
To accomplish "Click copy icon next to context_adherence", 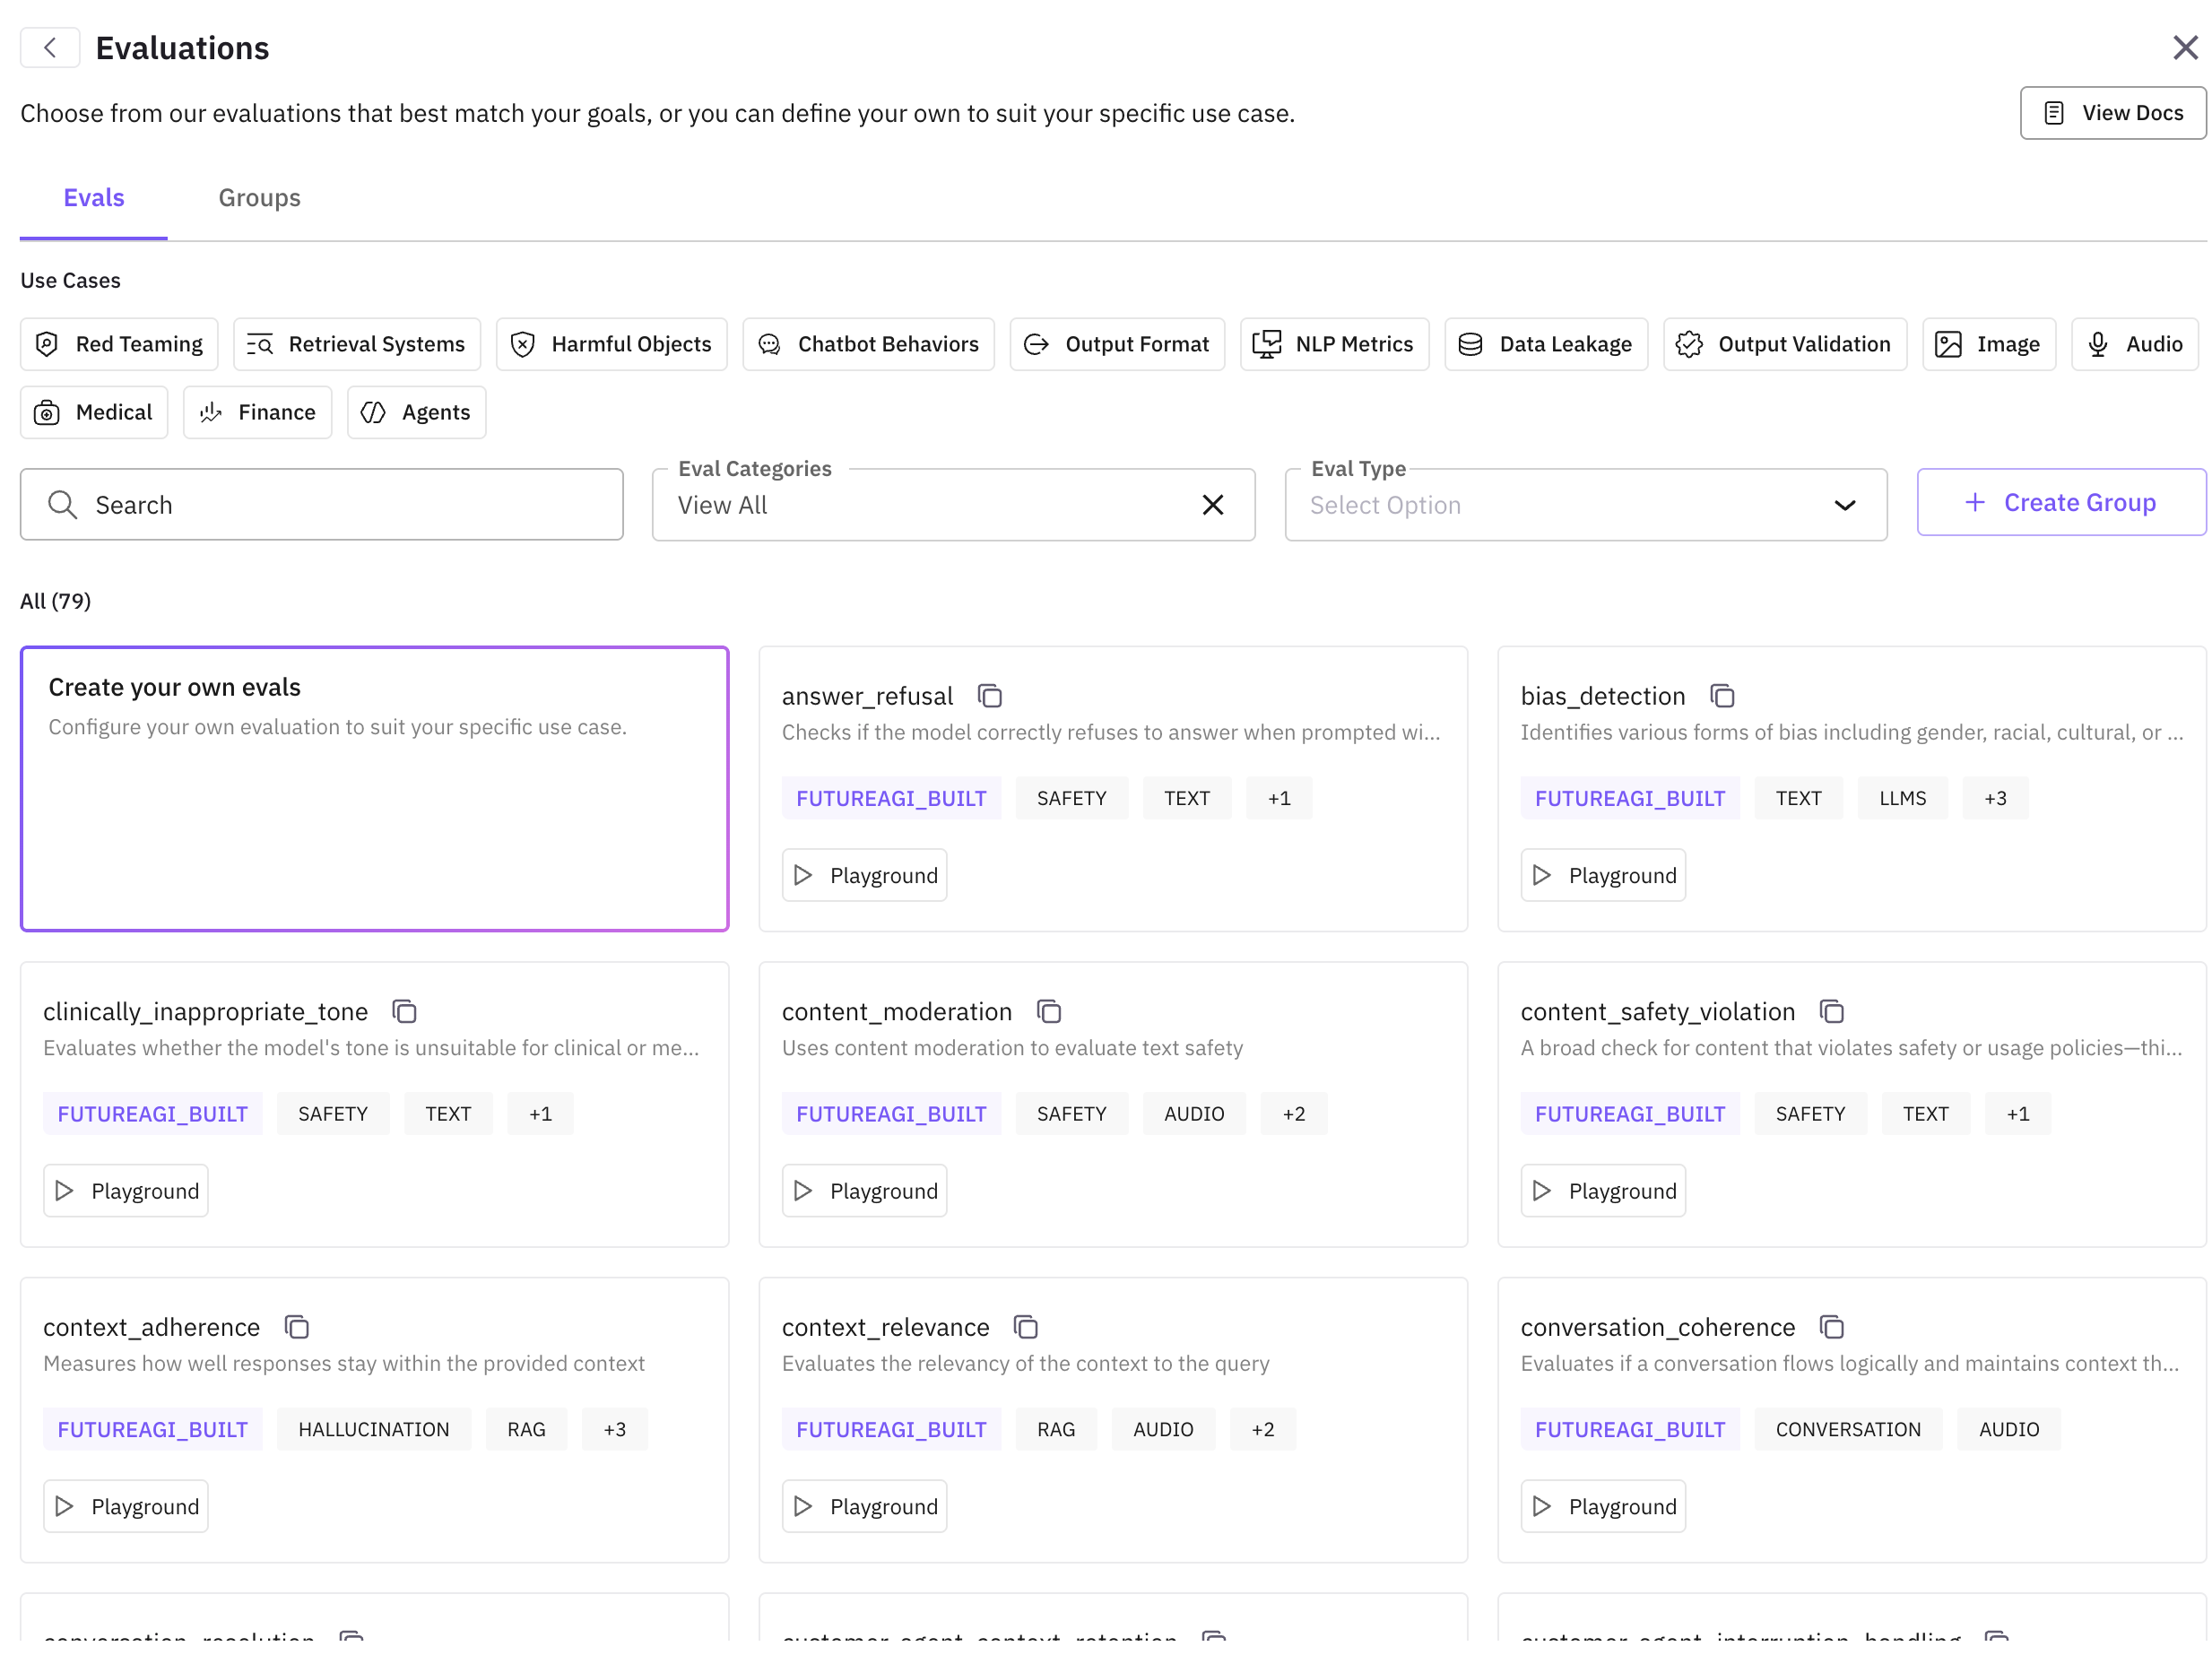I will (296, 1327).
